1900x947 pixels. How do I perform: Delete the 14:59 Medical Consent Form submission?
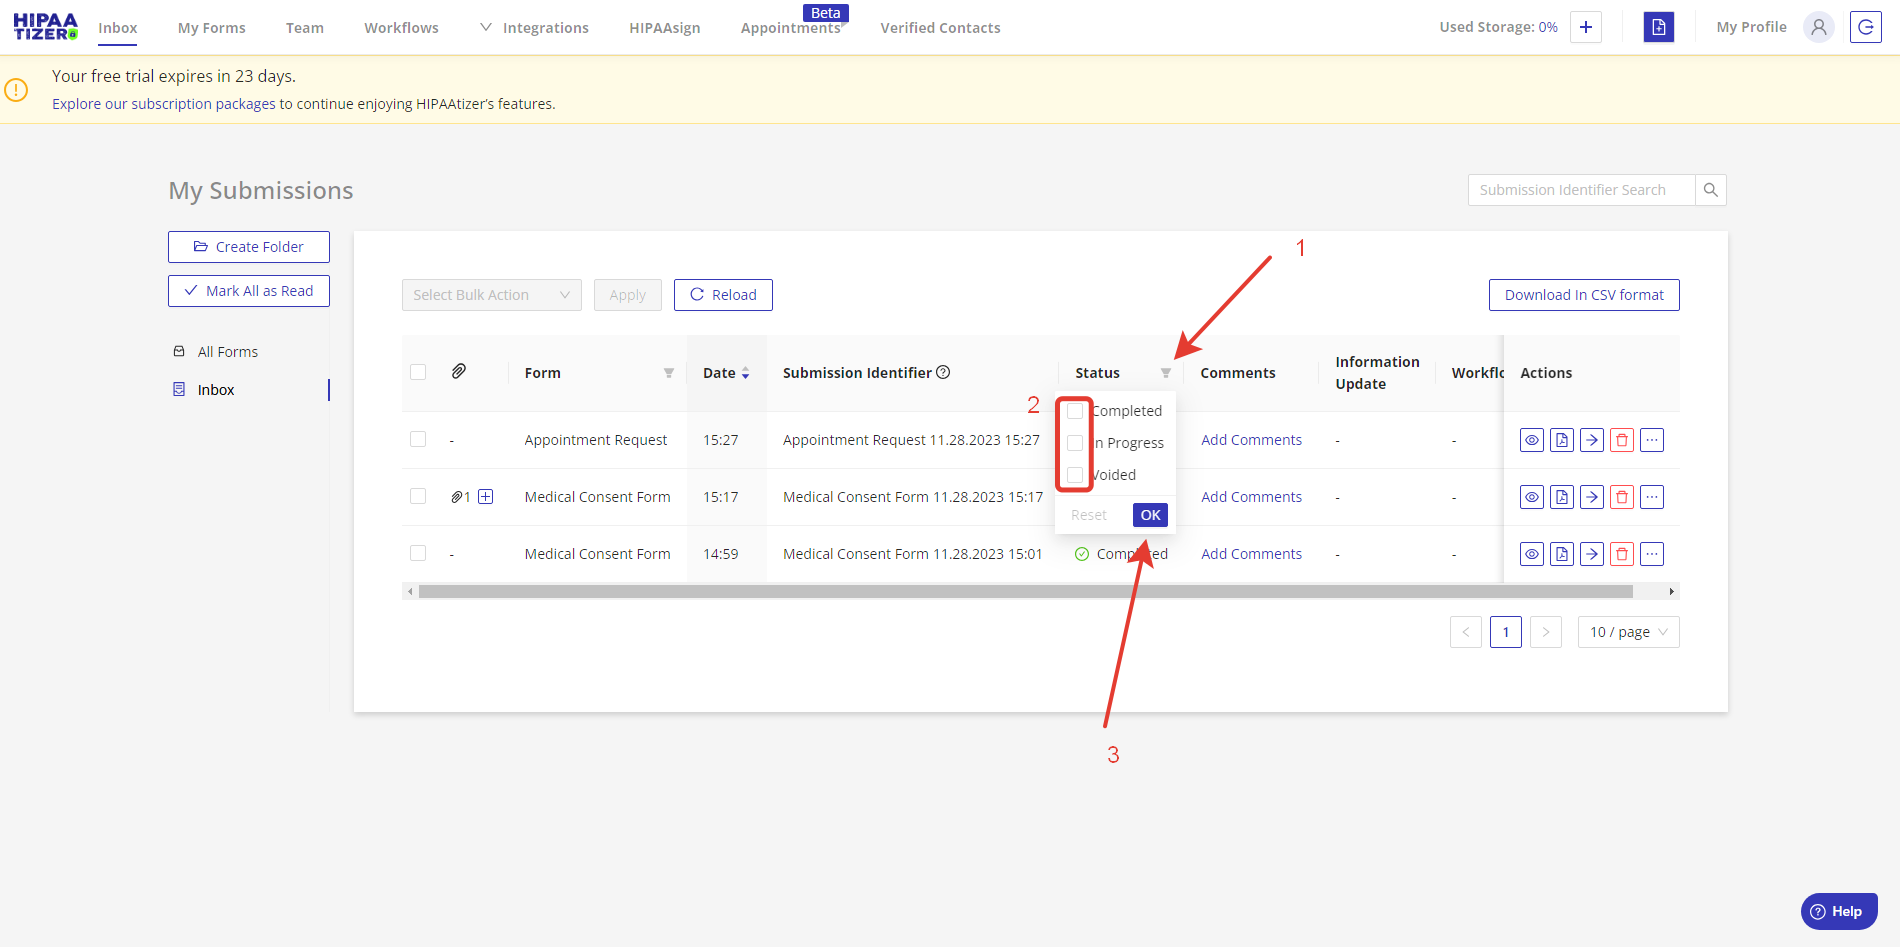coord(1622,554)
